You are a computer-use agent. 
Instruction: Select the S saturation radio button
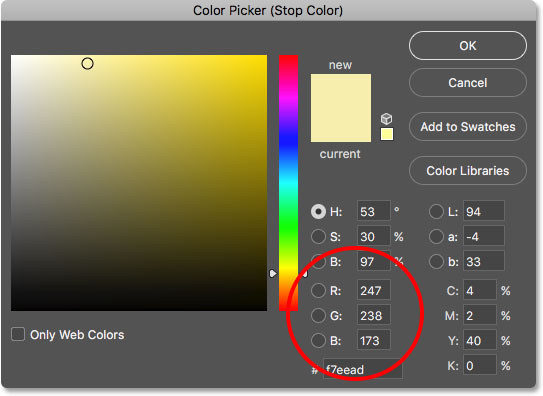pos(318,237)
